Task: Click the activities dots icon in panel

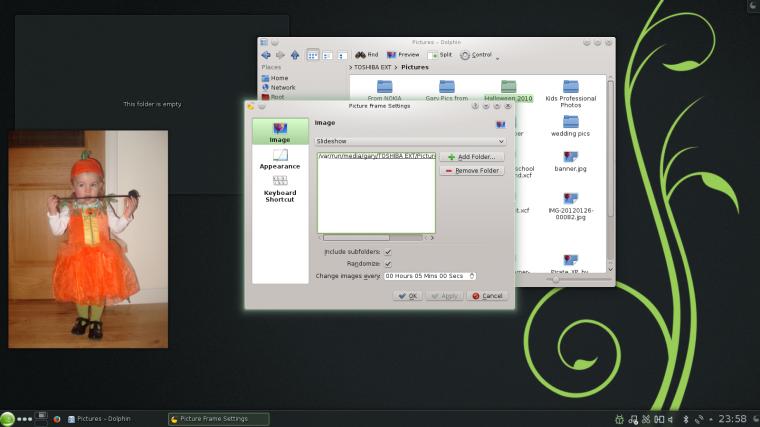Action: tap(24, 419)
